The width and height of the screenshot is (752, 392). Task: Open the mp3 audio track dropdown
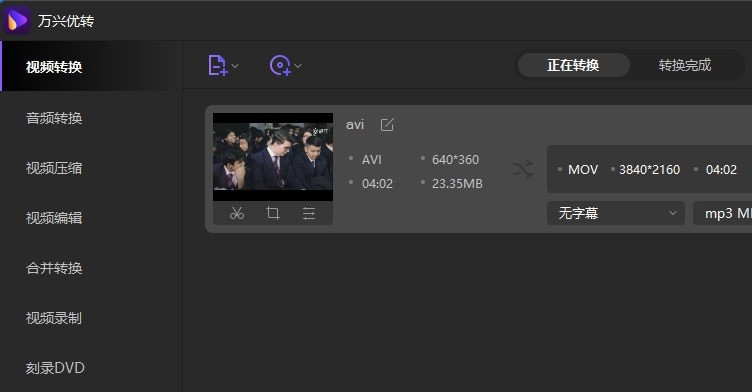(x=723, y=213)
